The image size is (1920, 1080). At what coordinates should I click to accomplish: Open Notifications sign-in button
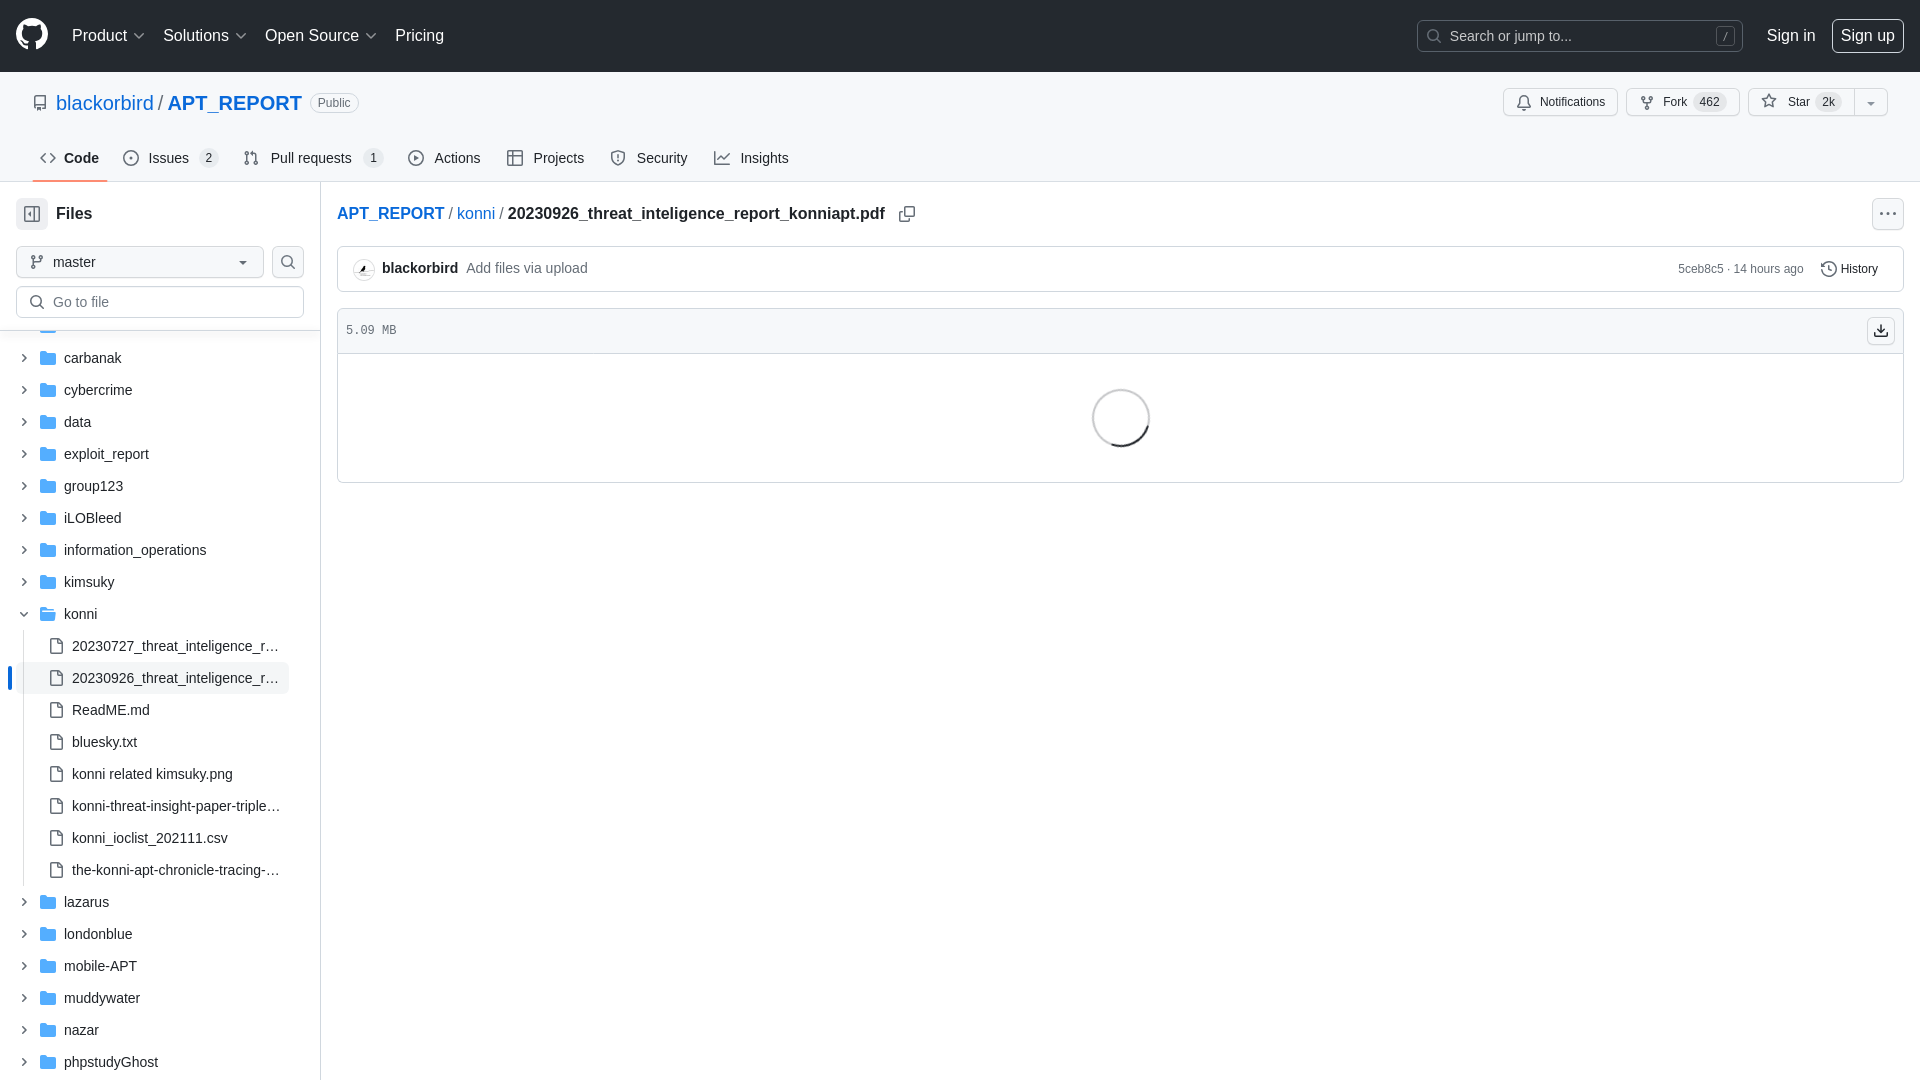point(1560,102)
